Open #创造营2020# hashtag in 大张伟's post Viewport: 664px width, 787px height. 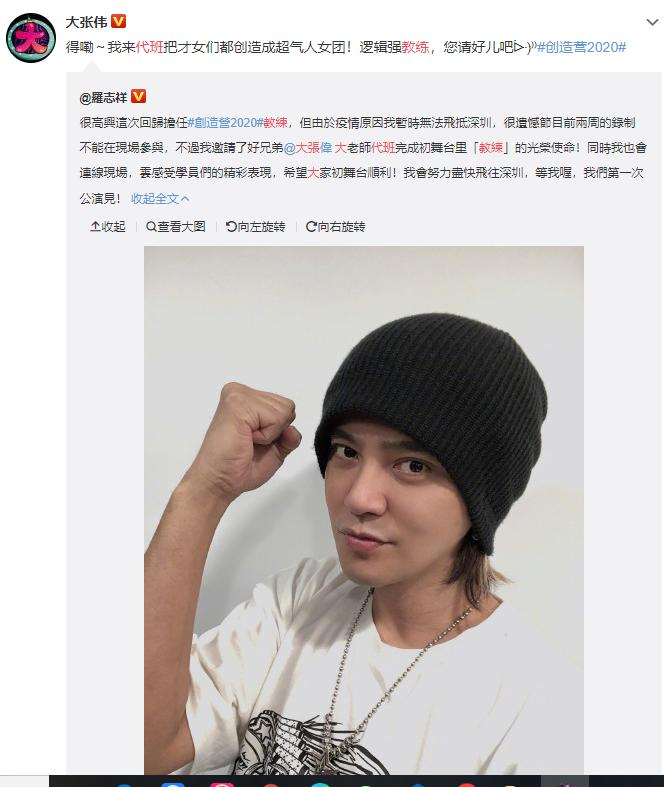click(582, 47)
